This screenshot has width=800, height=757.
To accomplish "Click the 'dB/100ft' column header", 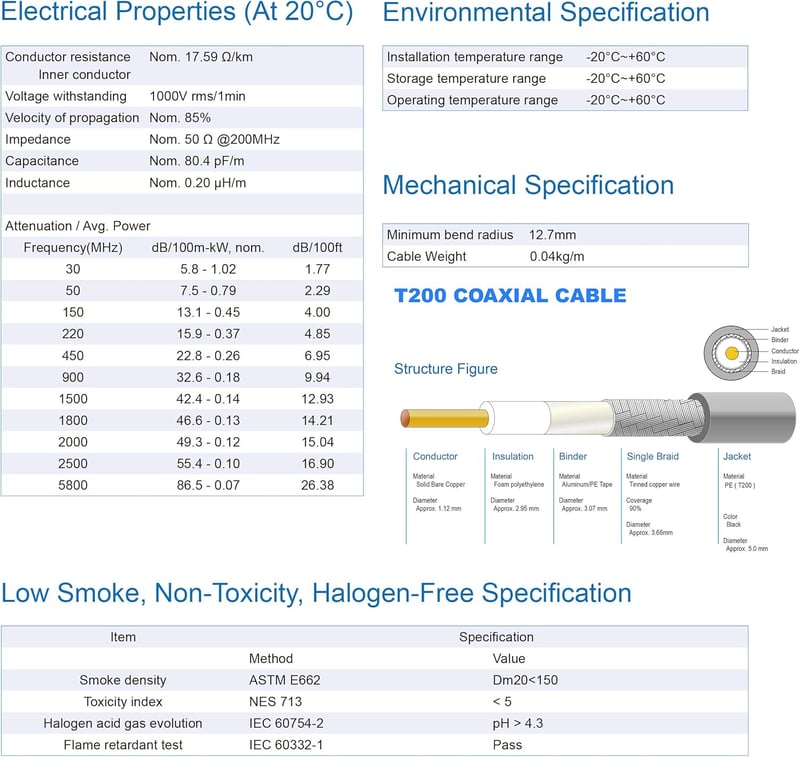I will click(317, 247).
